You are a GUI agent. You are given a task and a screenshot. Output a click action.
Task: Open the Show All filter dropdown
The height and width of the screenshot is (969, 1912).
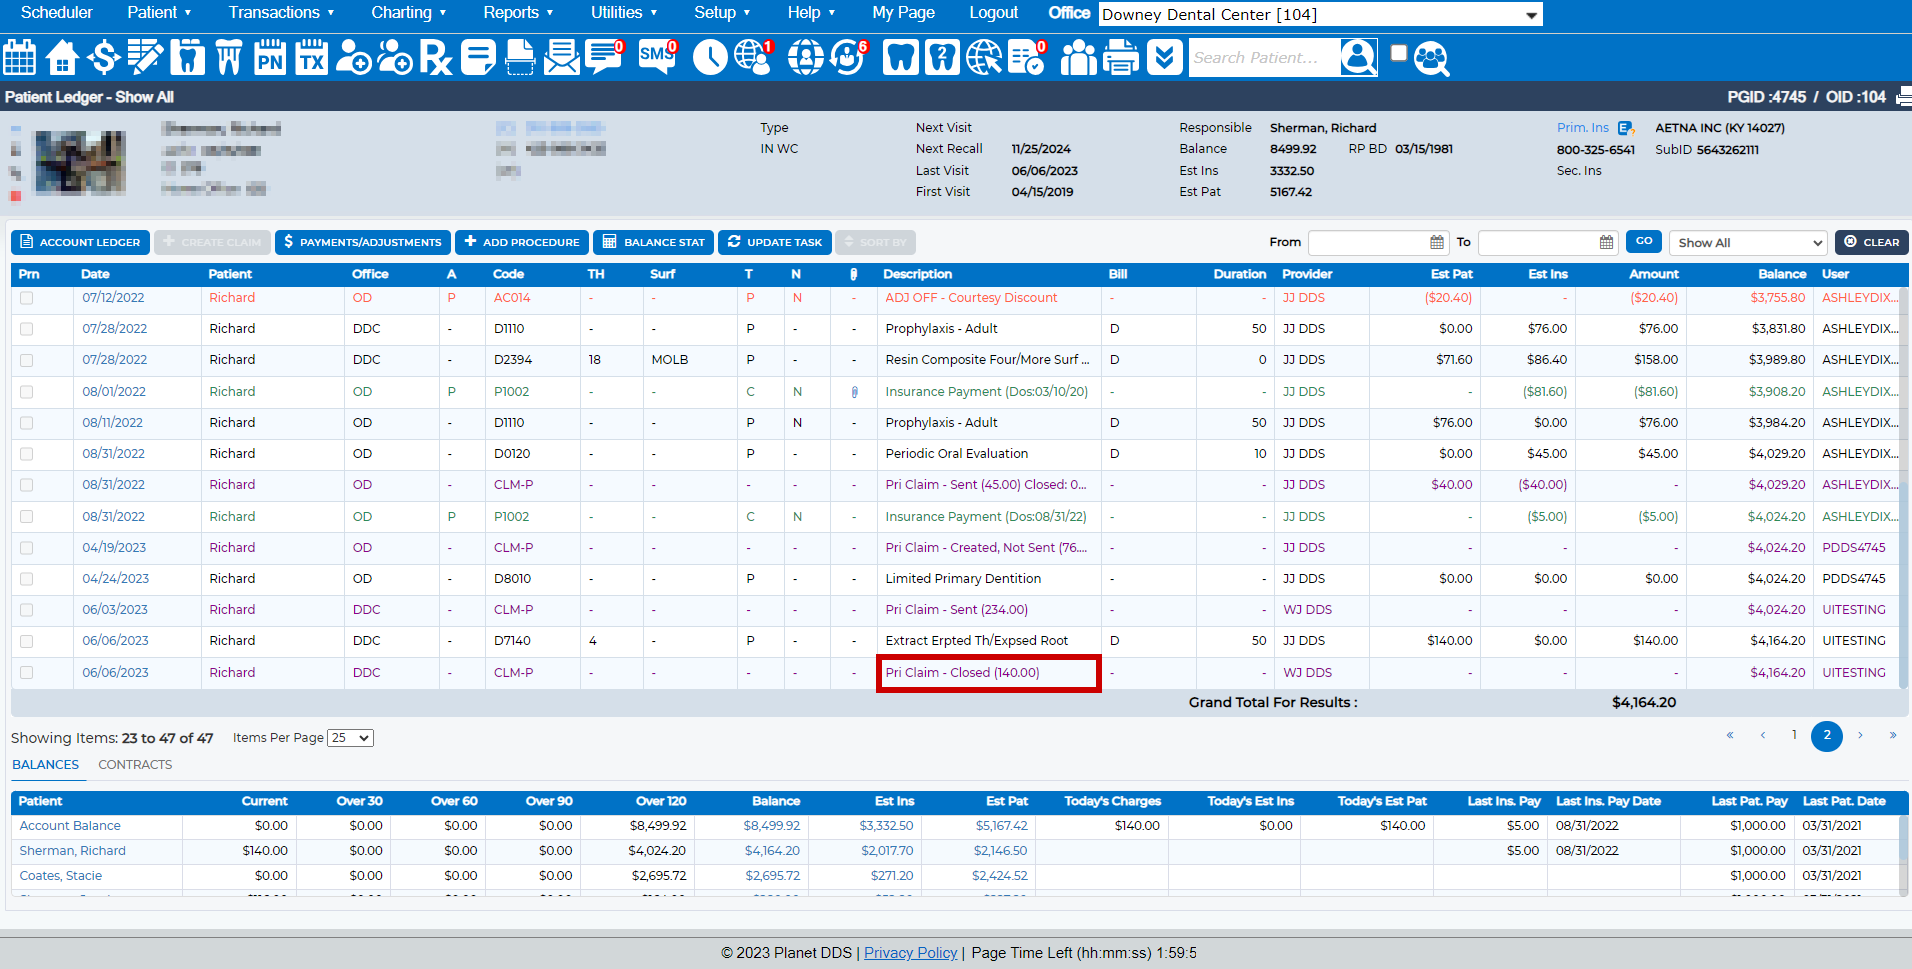click(x=1748, y=242)
